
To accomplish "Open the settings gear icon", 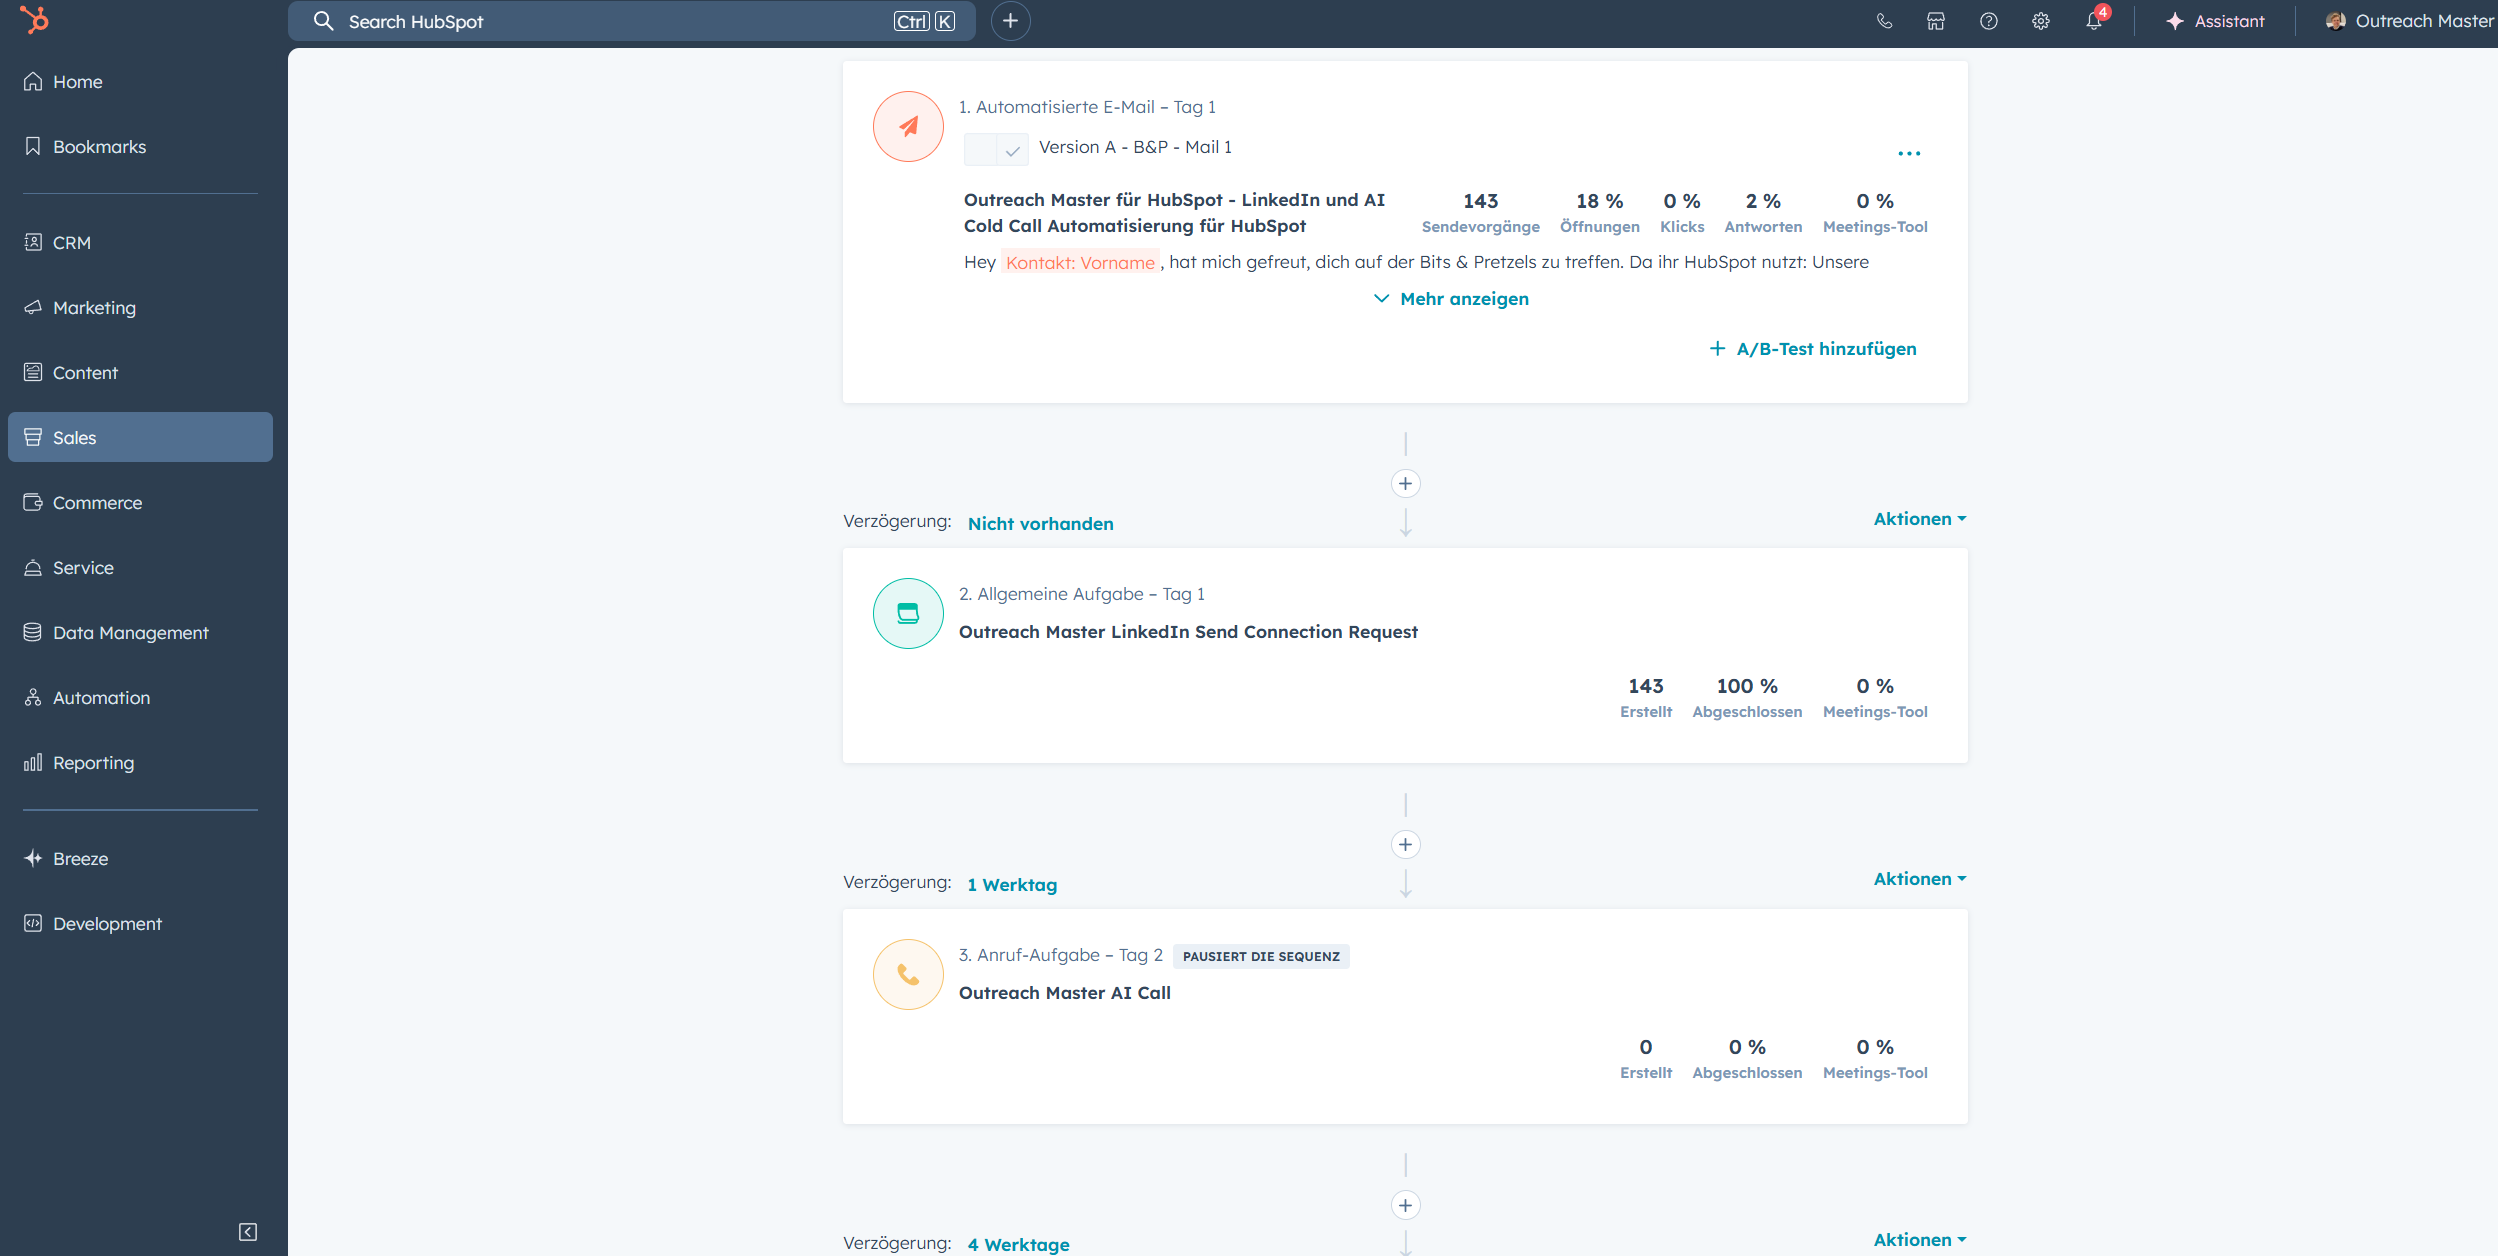I will click(2040, 21).
